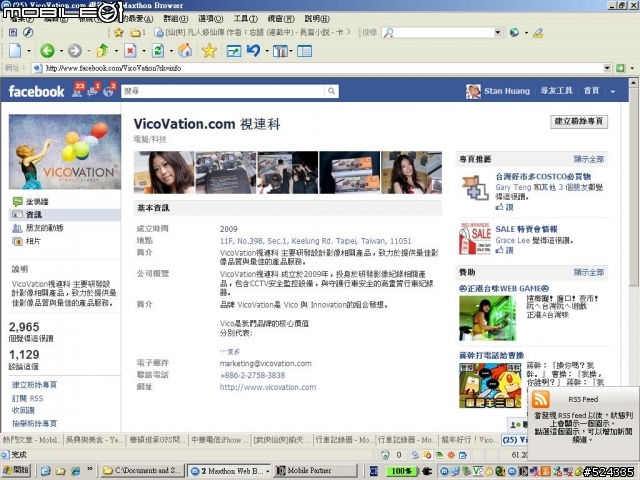This screenshot has width=640, height=480.
Task: Click the green Go arrow by address bar
Action: (x=620, y=68)
